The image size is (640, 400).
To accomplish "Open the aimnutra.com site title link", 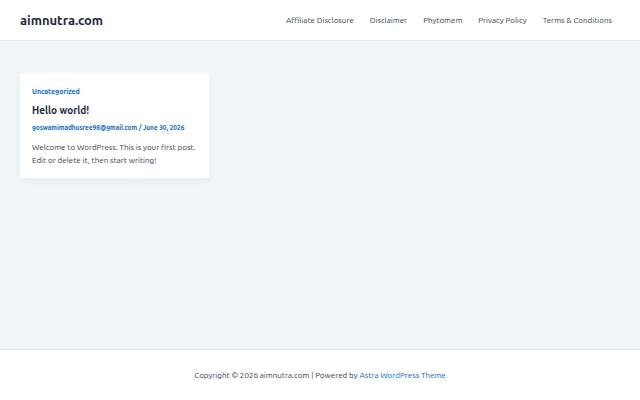I will coord(61,20).
